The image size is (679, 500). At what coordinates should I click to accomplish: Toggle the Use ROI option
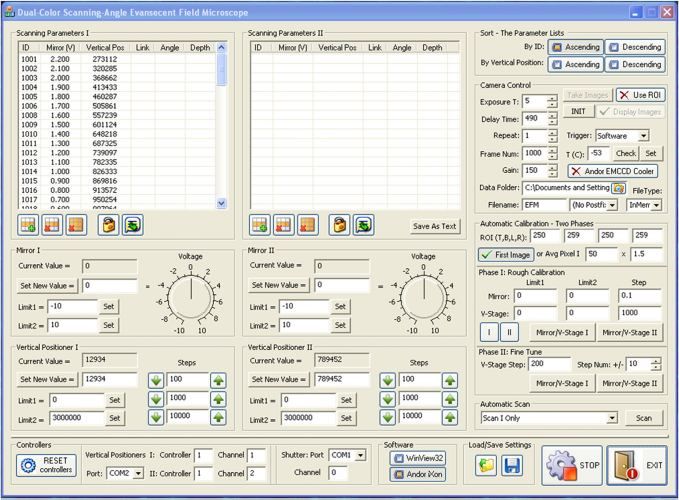(640, 95)
